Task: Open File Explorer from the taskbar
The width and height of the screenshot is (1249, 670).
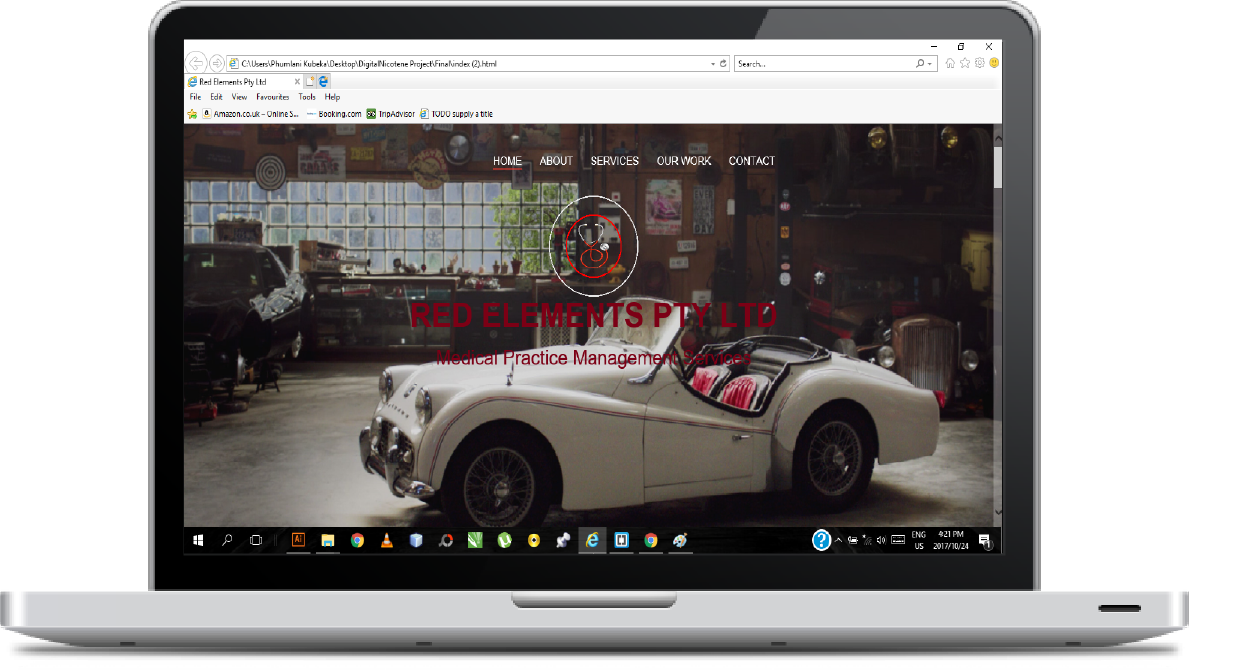Action: pyautogui.click(x=327, y=540)
